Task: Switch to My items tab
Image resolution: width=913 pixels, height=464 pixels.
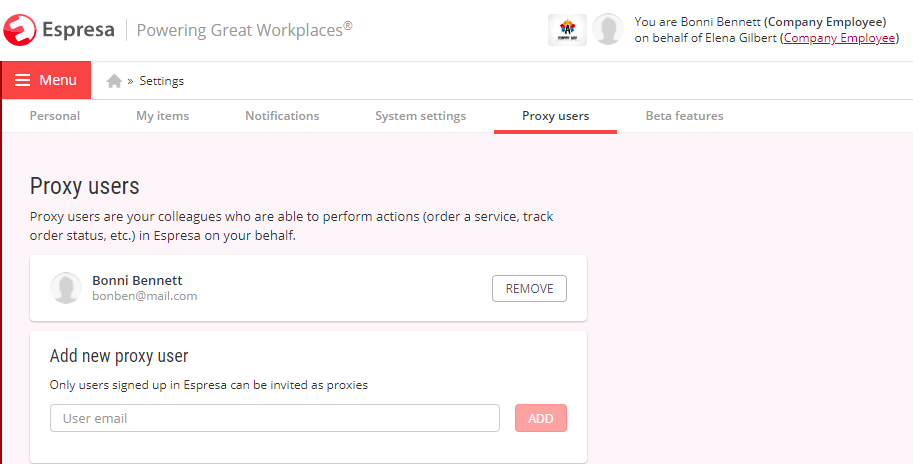Action: click(162, 116)
